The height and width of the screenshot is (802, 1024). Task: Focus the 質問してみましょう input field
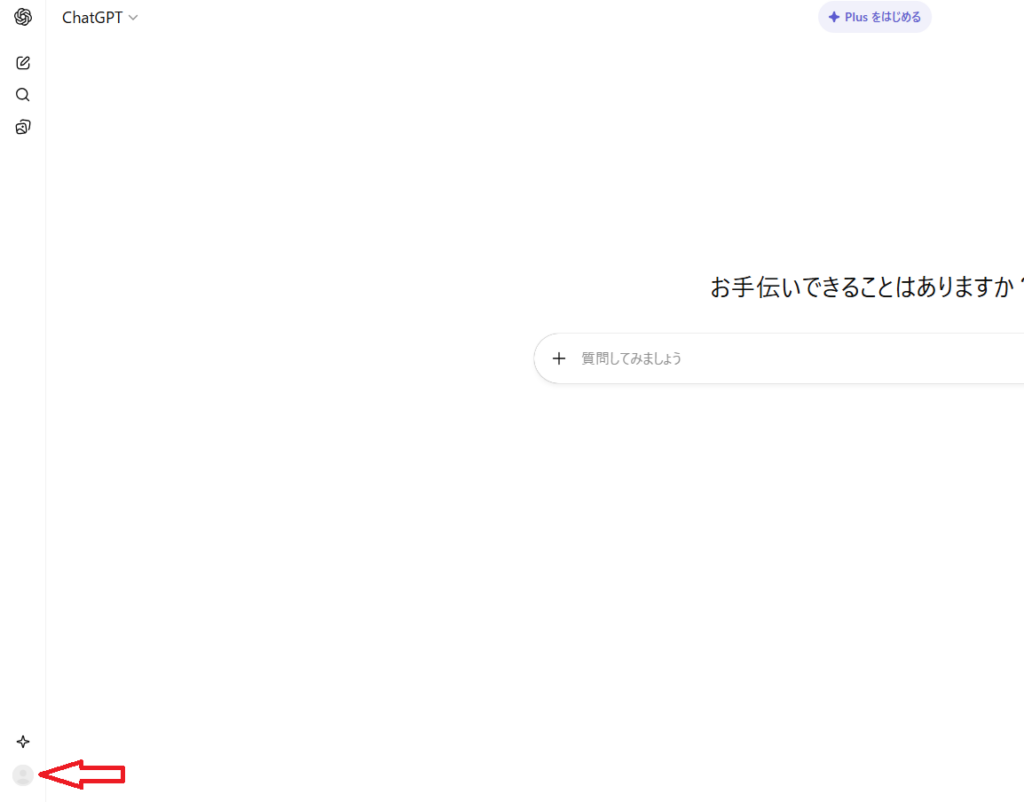pos(632,358)
